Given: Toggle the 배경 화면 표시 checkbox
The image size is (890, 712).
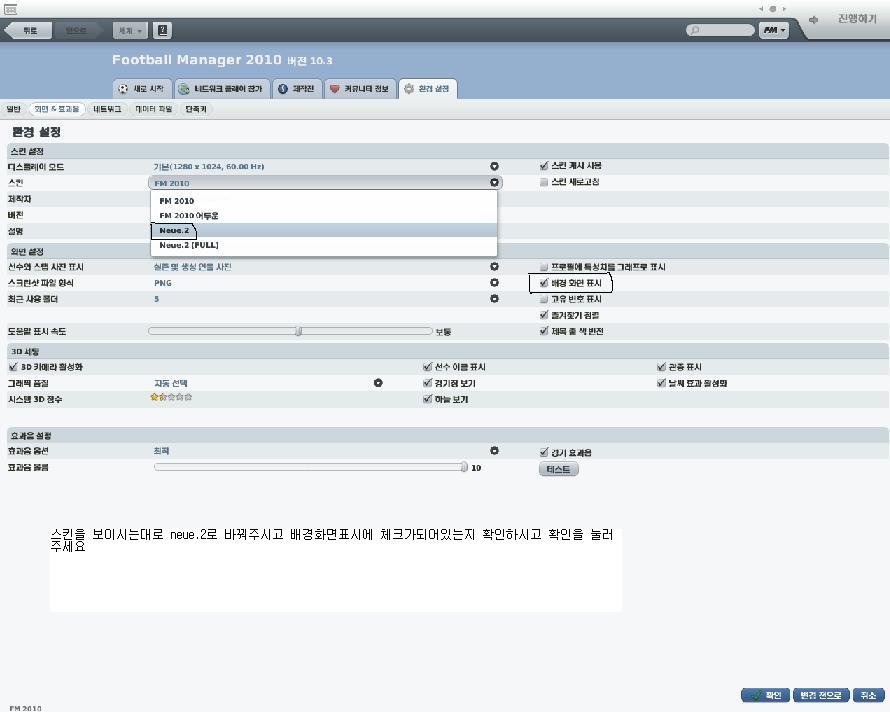Looking at the screenshot, I should point(544,283).
